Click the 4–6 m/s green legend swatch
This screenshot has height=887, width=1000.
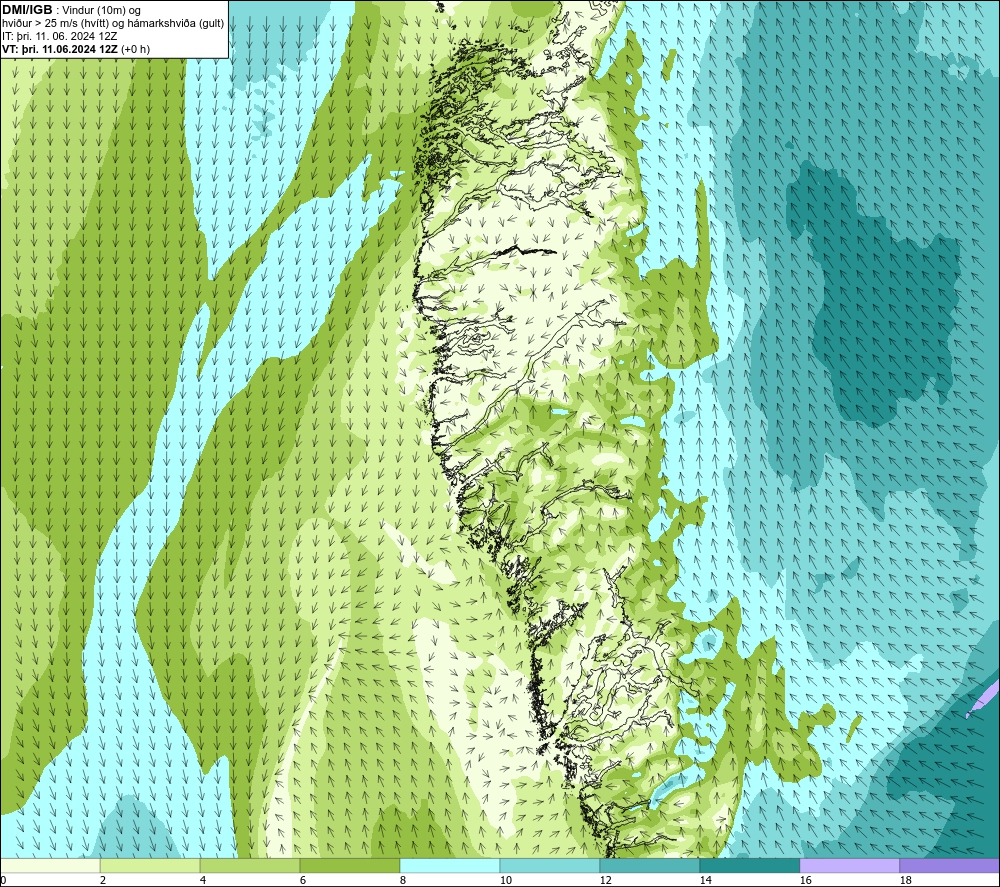coord(250,865)
